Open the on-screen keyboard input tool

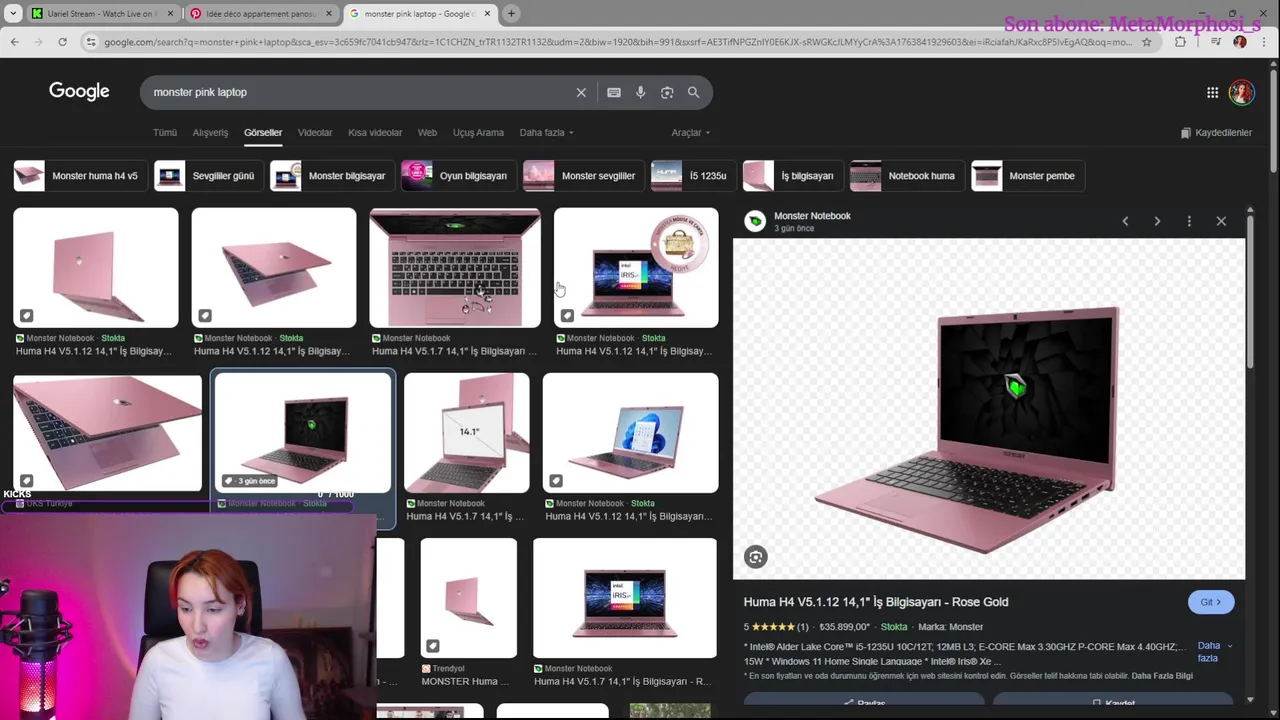pyautogui.click(x=614, y=92)
